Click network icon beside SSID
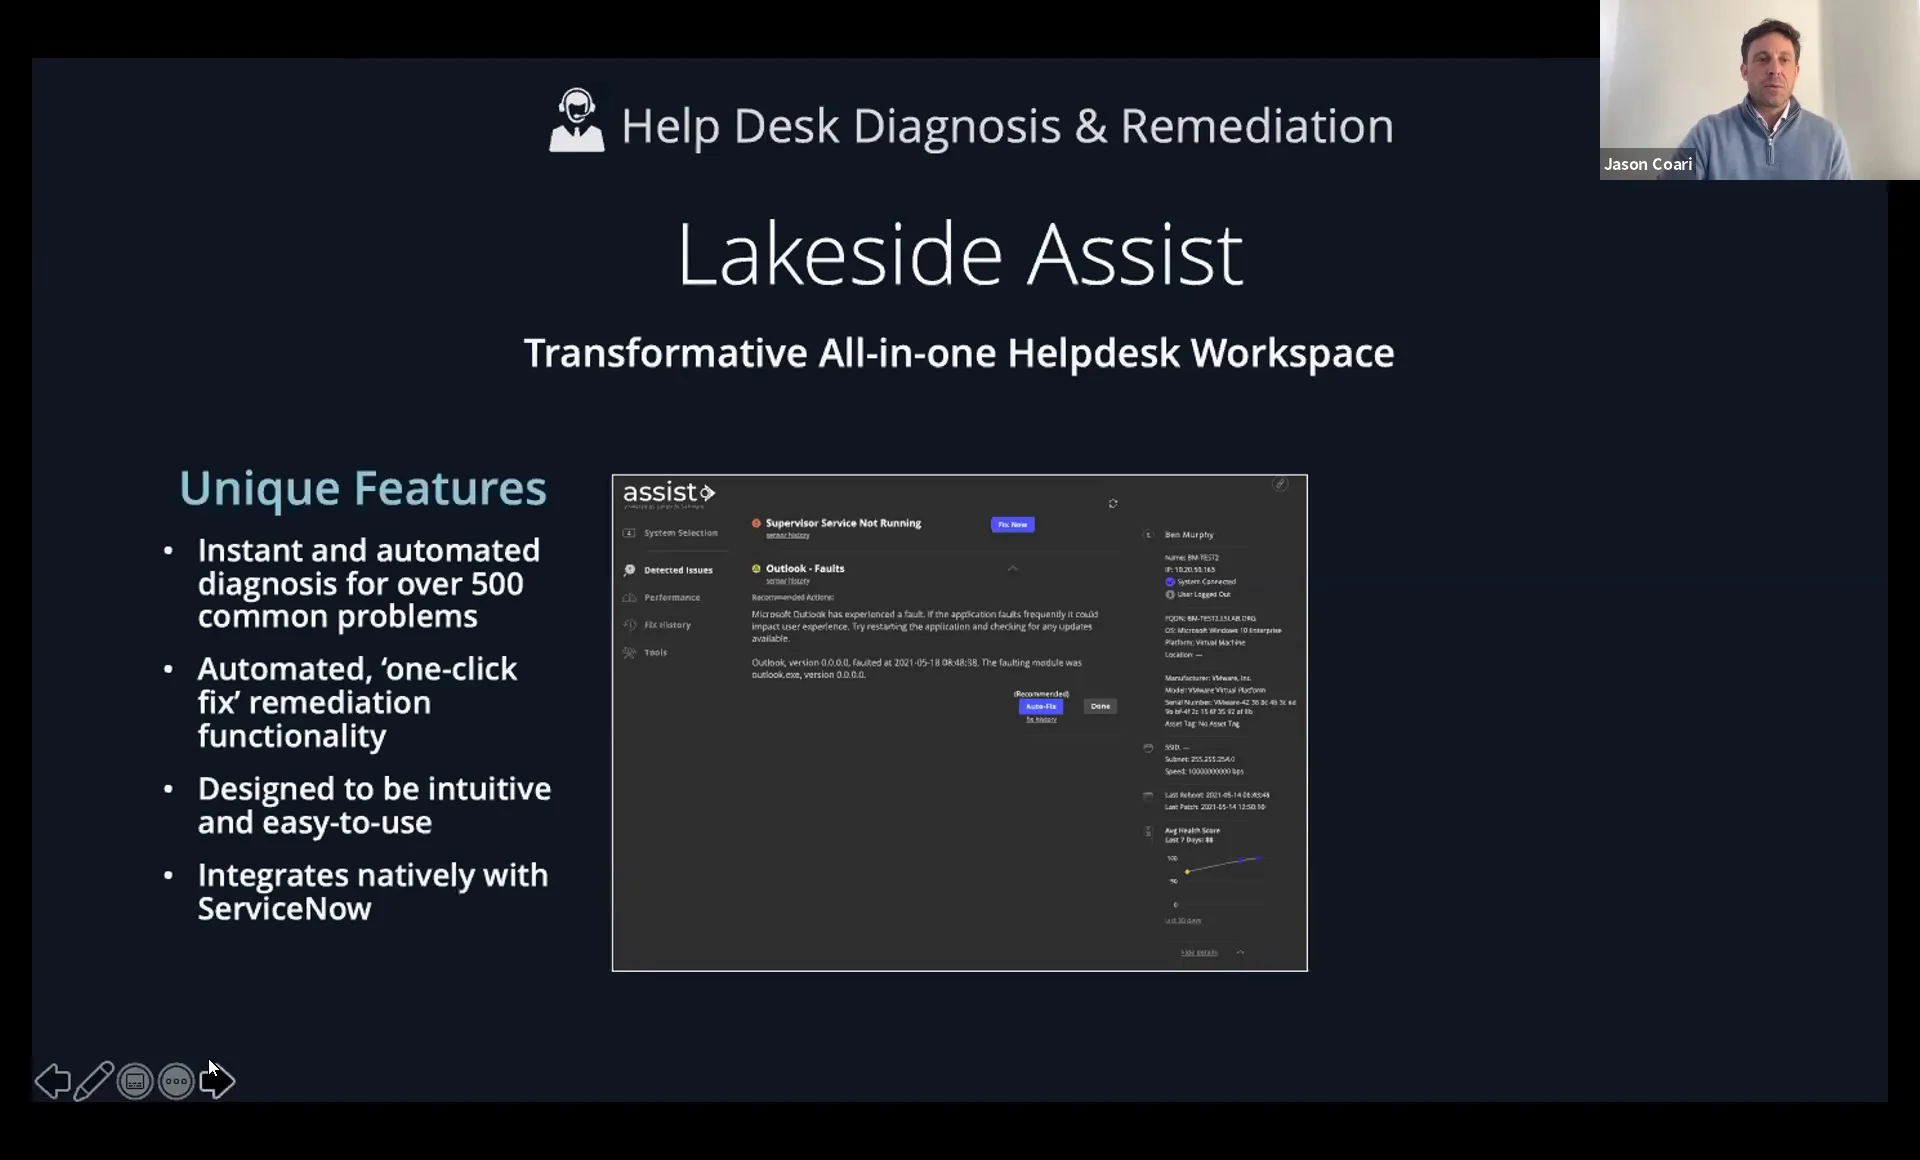 [1148, 748]
